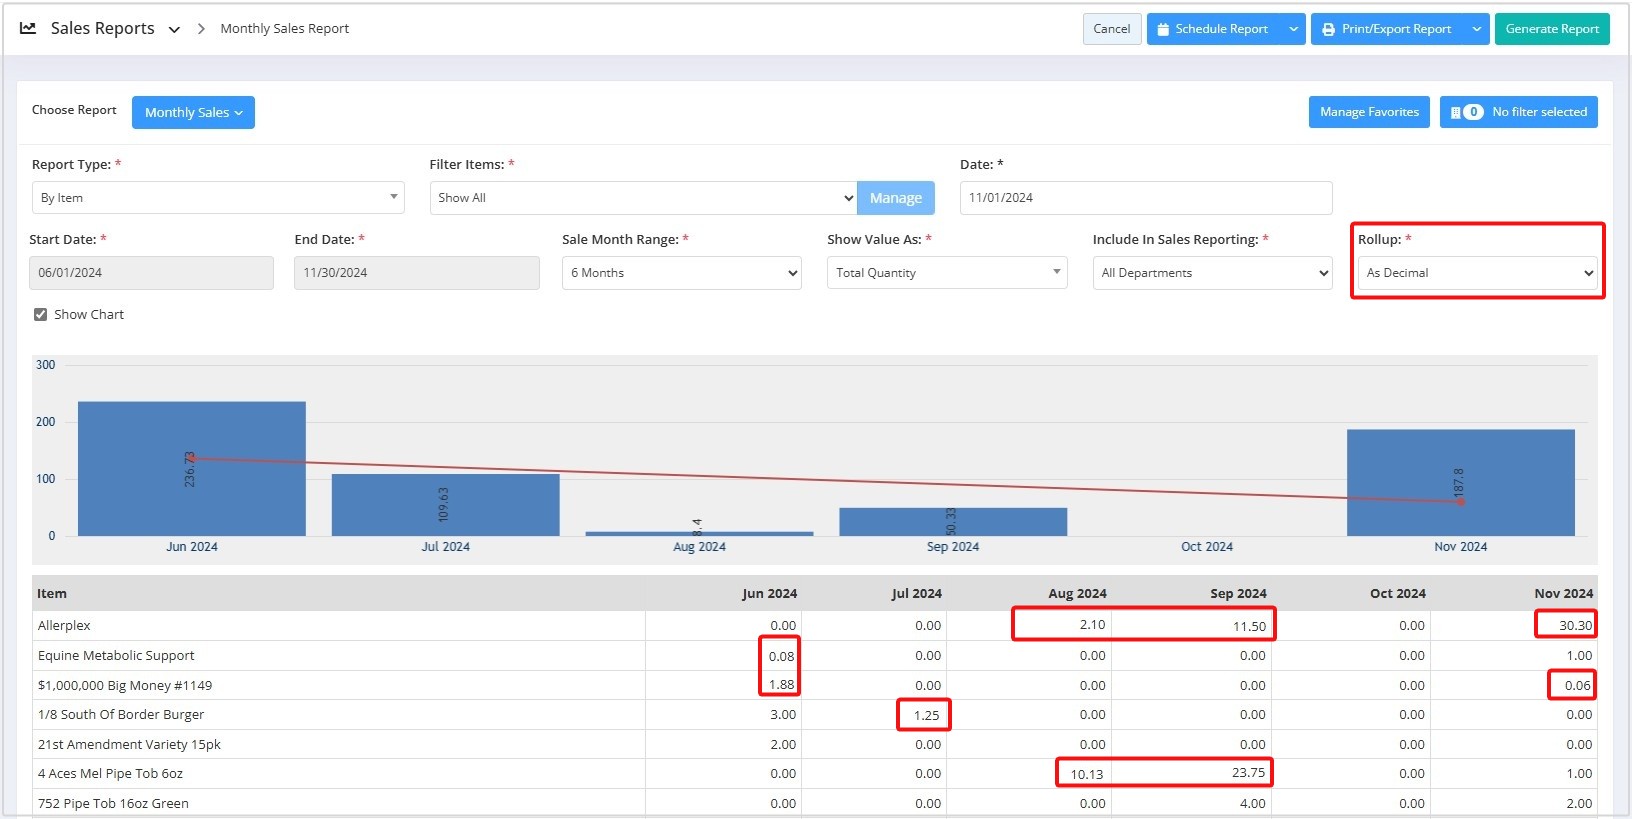Click the Print/Export Report button

(1388, 29)
